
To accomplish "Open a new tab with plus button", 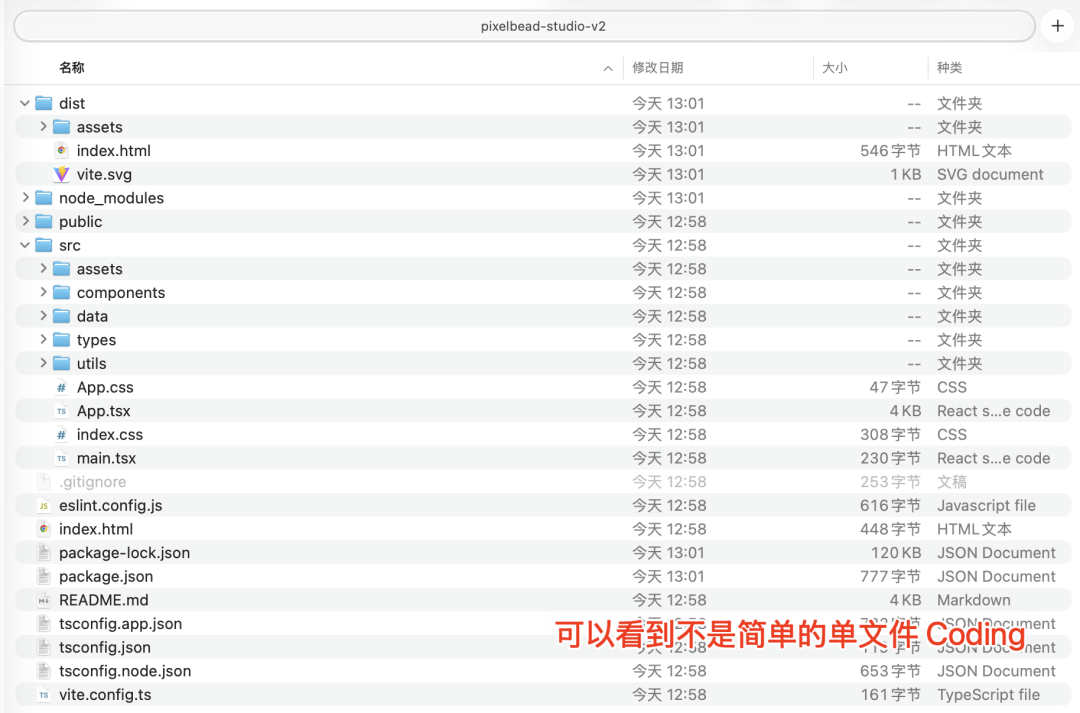I will tap(1058, 26).
